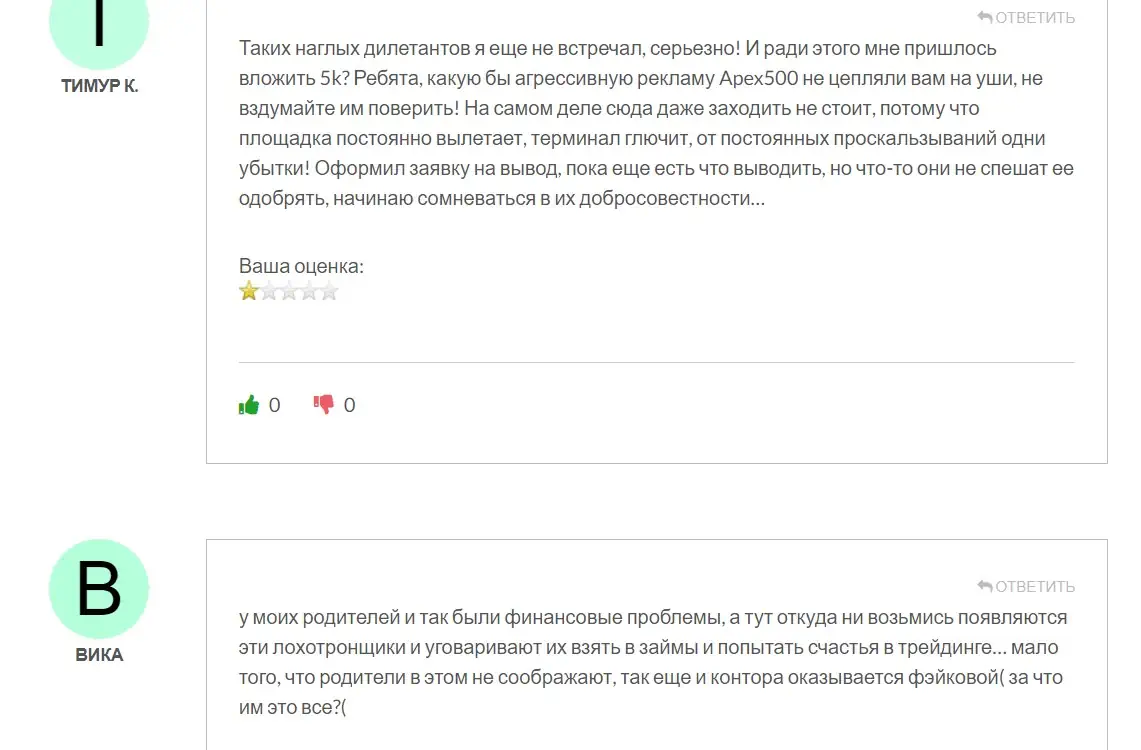Select the second rating star
The height and width of the screenshot is (750, 1141).
[269, 291]
